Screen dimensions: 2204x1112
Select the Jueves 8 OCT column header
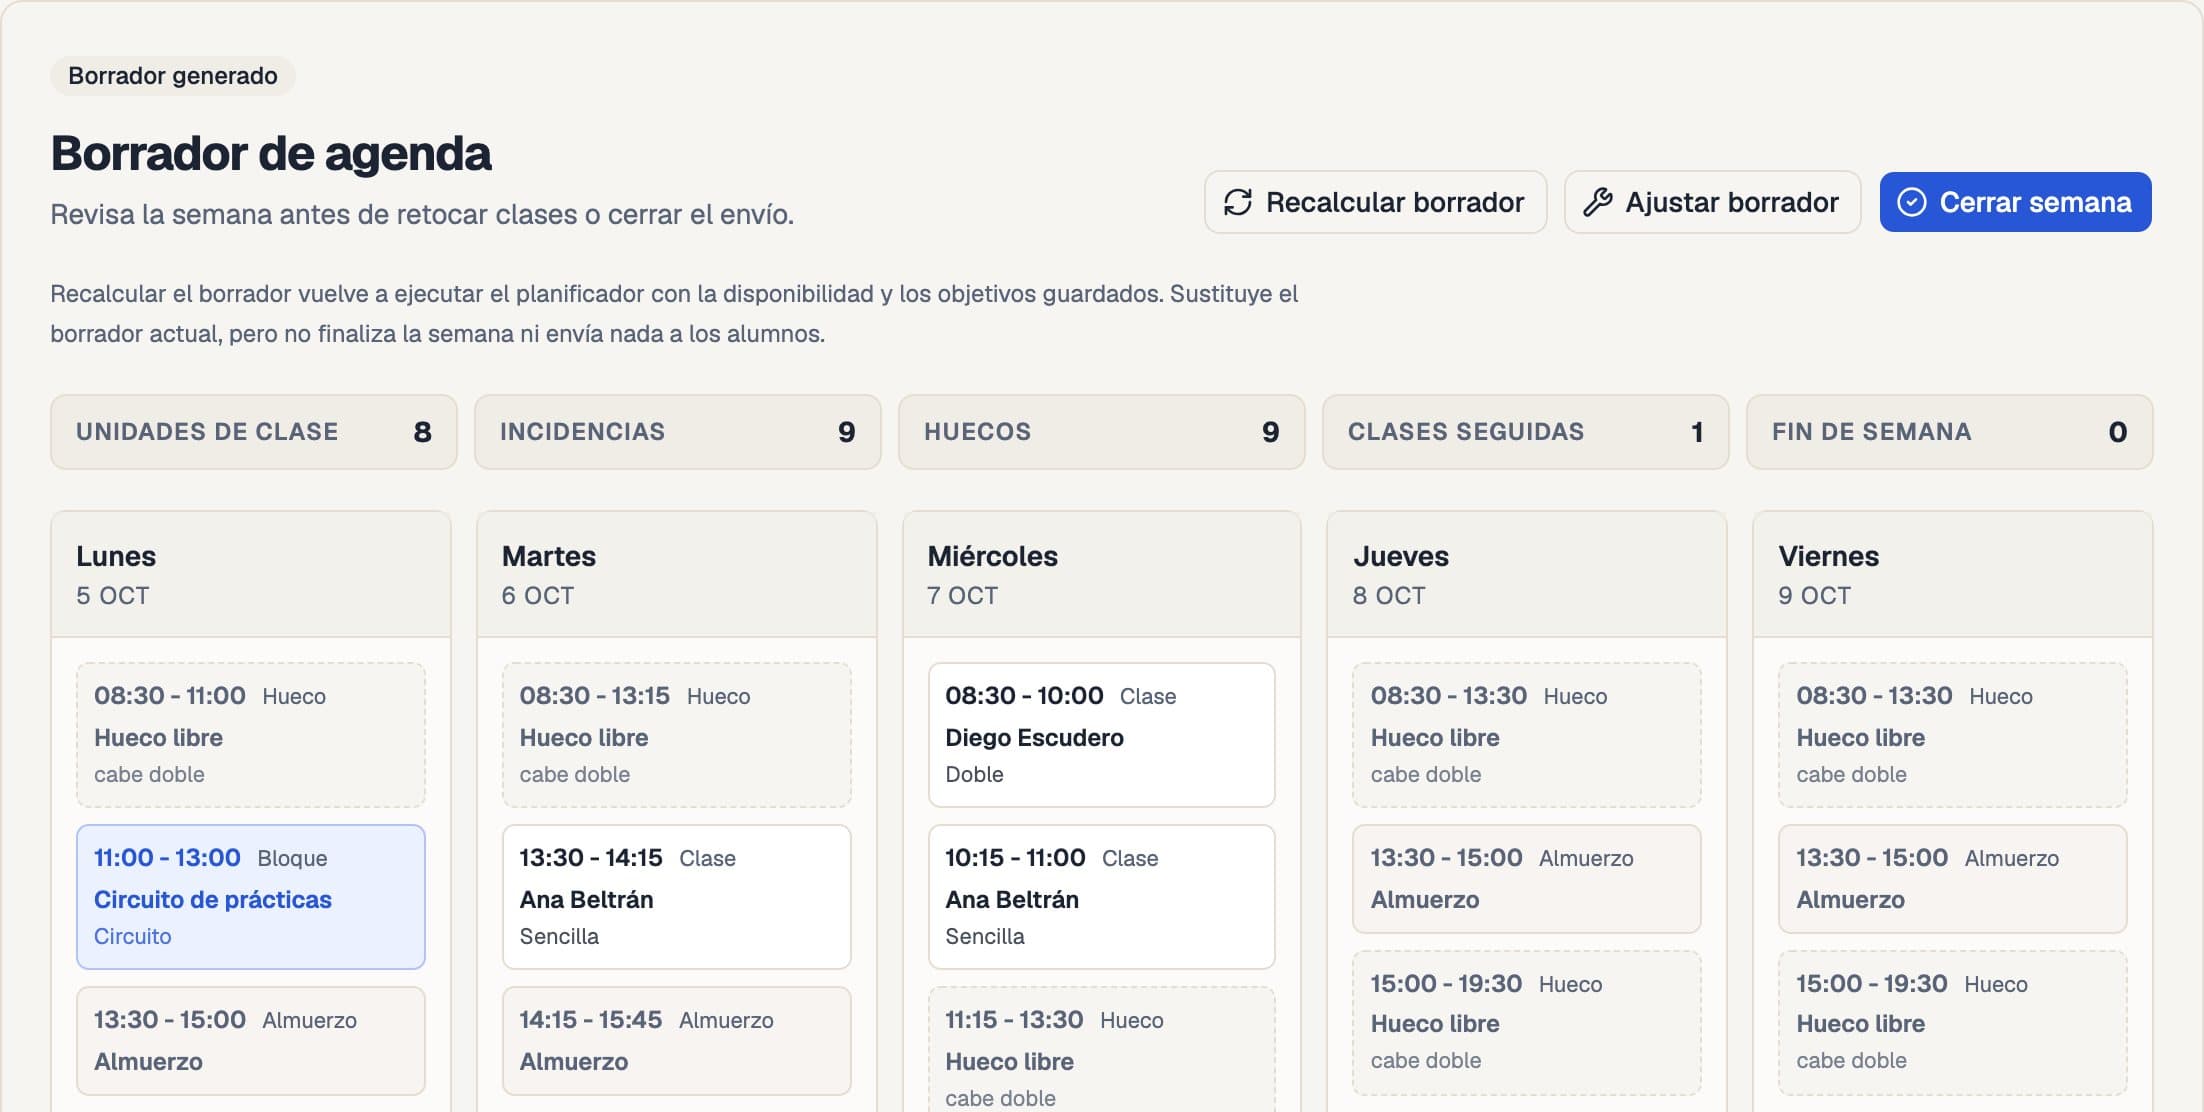(x=1527, y=575)
